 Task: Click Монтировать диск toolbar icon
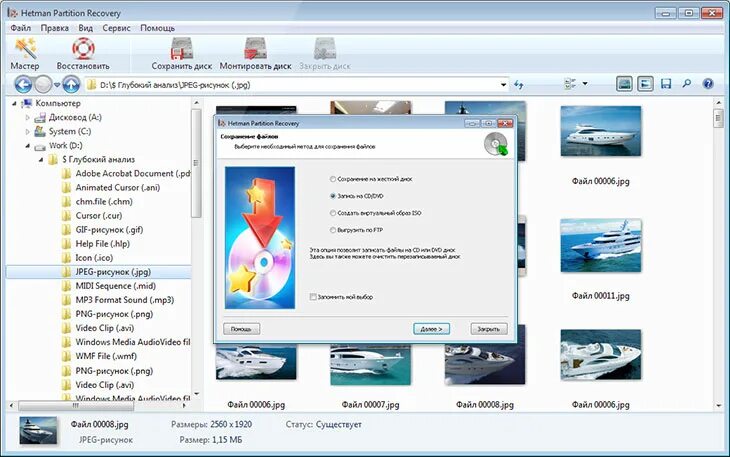(255, 48)
